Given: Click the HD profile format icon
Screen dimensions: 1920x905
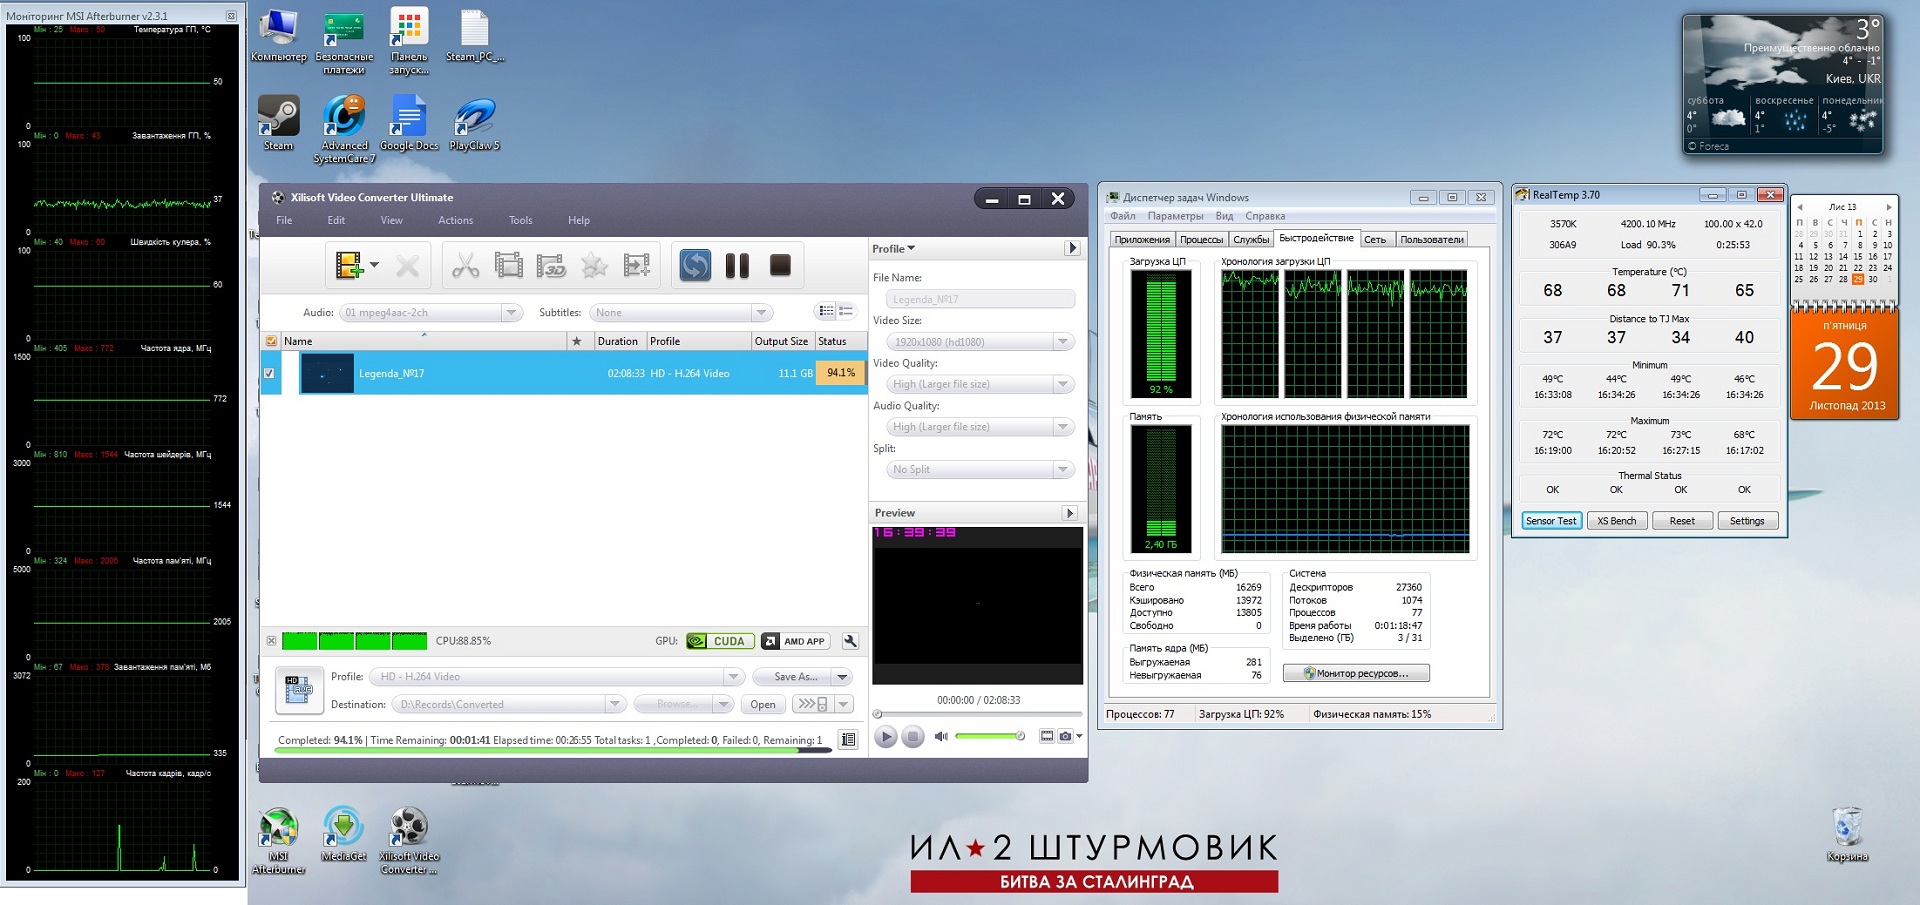Looking at the screenshot, I should pos(299,690).
